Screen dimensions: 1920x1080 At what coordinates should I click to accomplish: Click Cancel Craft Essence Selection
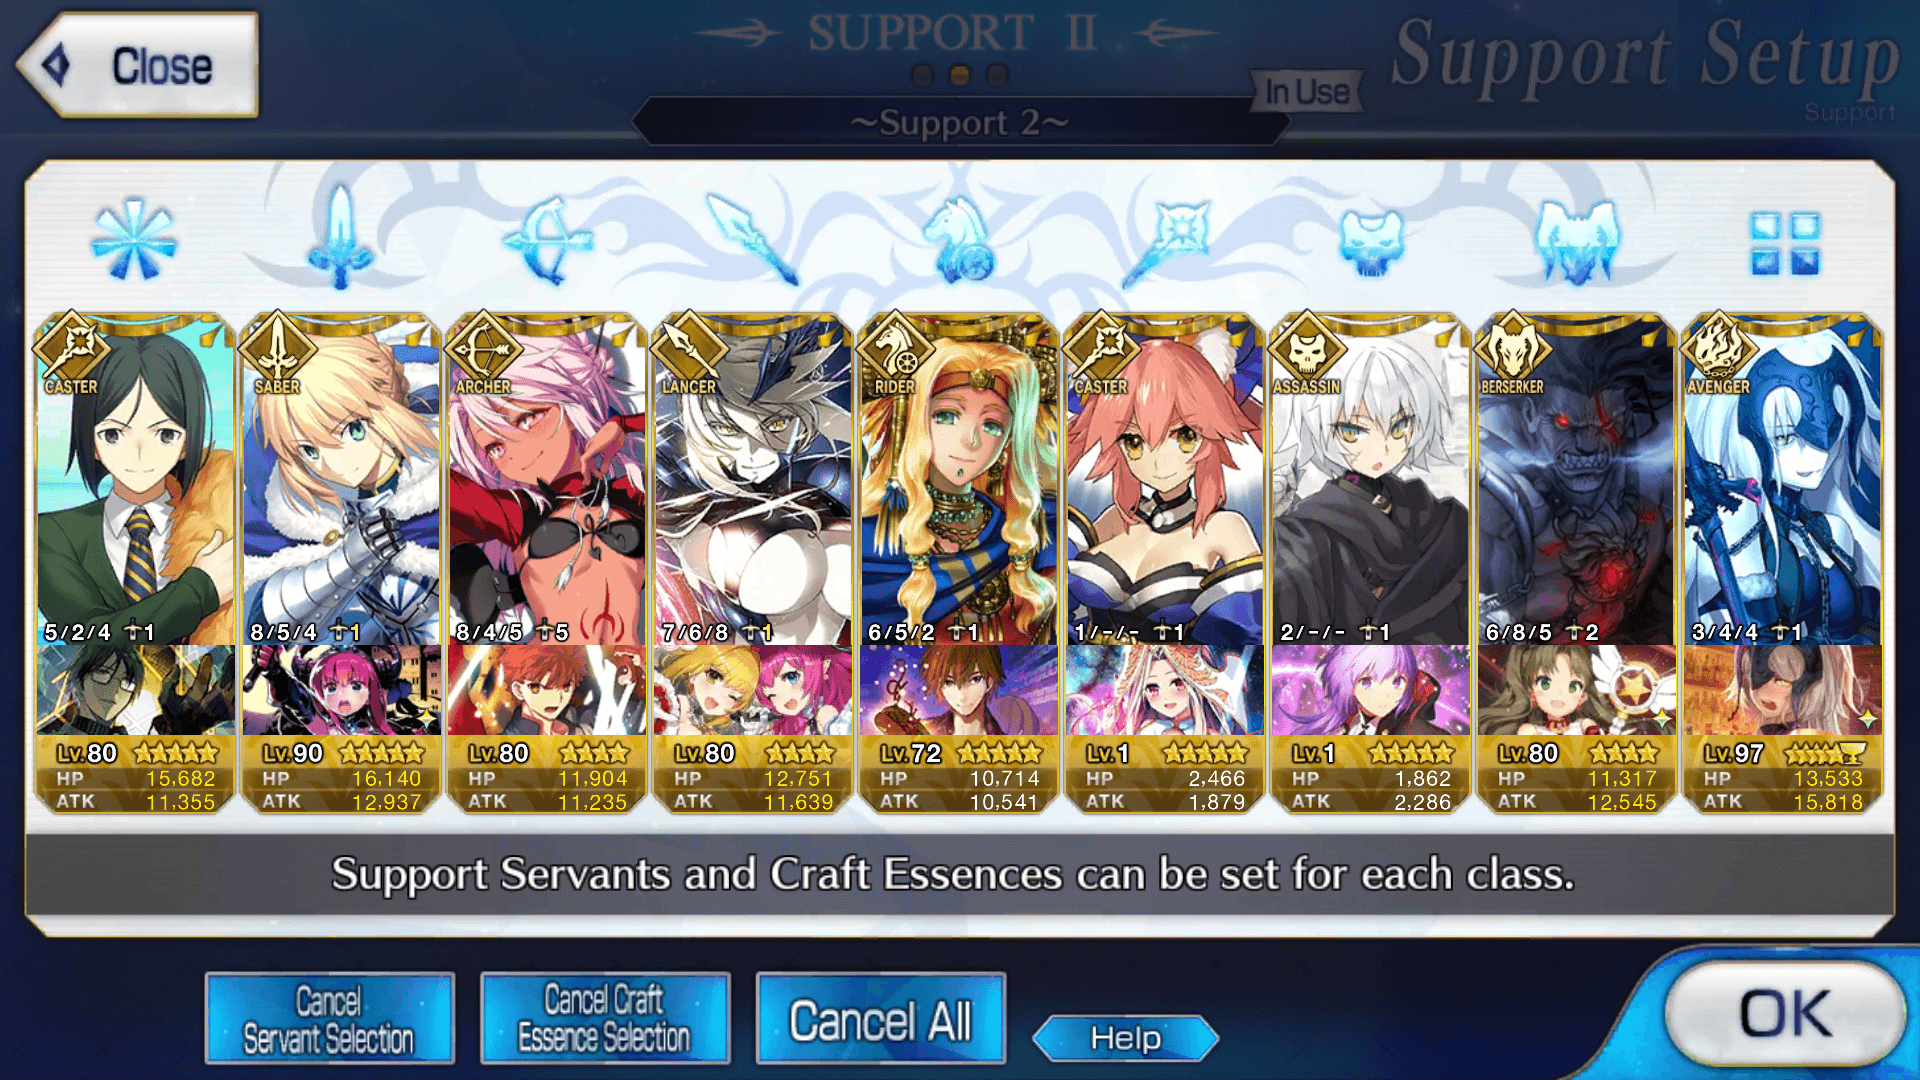coord(605,1019)
